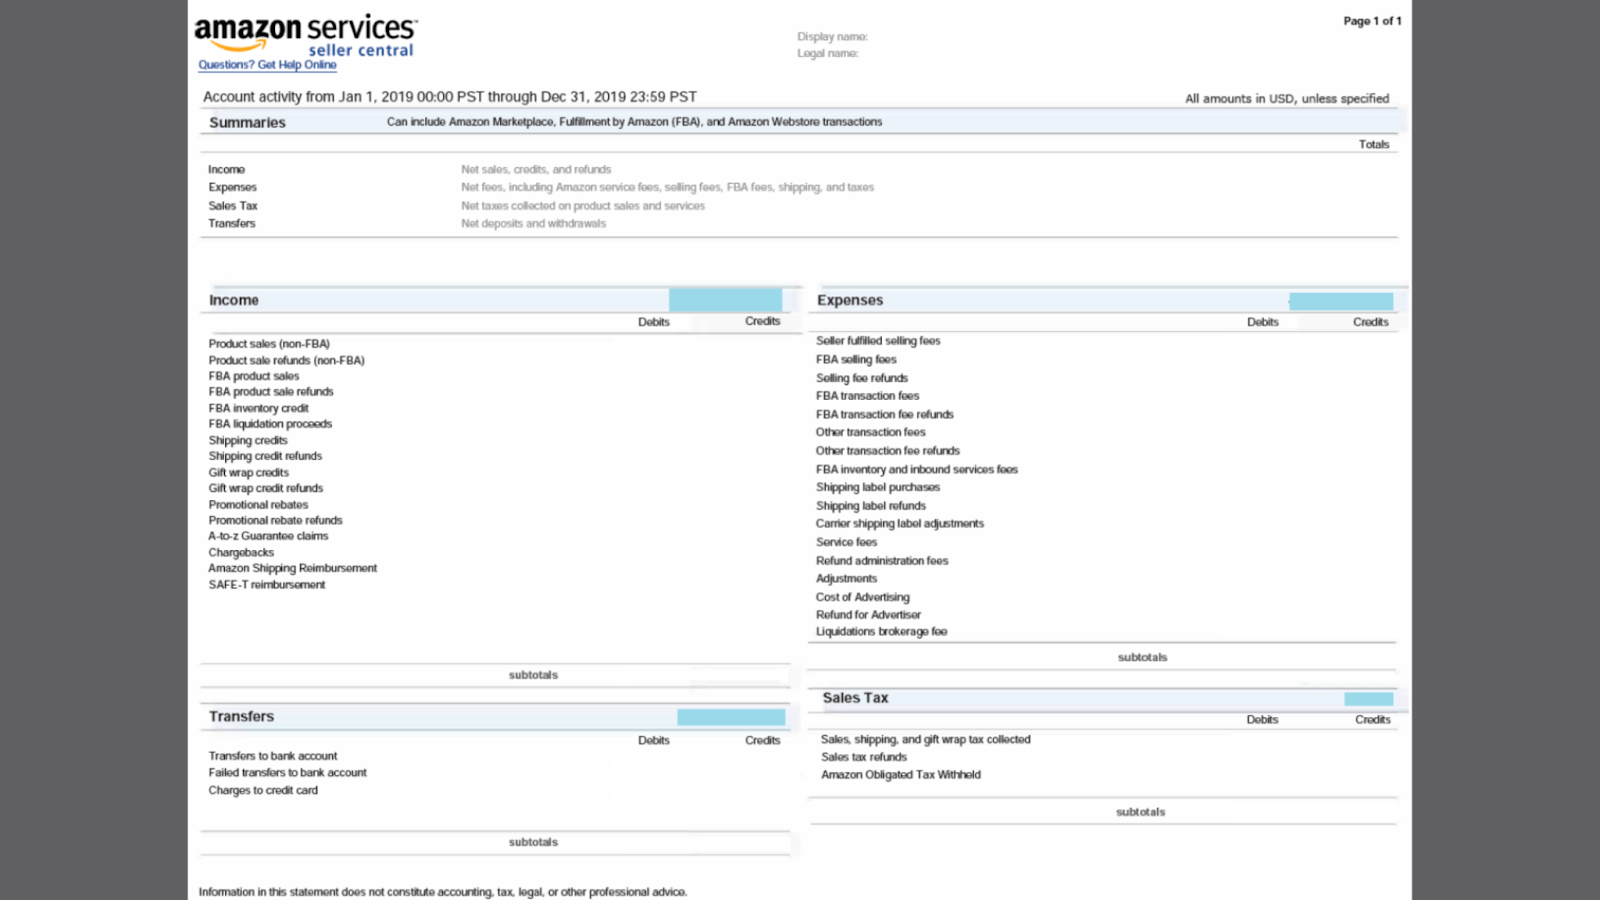The width and height of the screenshot is (1600, 900).
Task: Click the Sales Tax subtotals row
Action: point(1140,811)
